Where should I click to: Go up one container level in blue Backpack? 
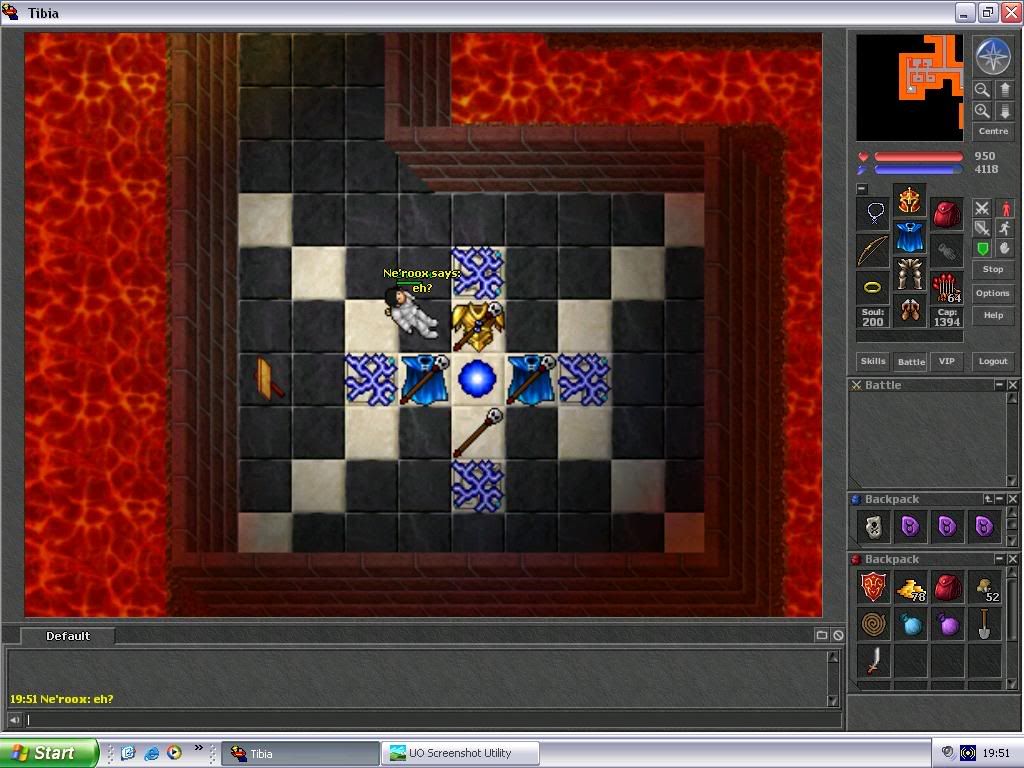[988, 499]
